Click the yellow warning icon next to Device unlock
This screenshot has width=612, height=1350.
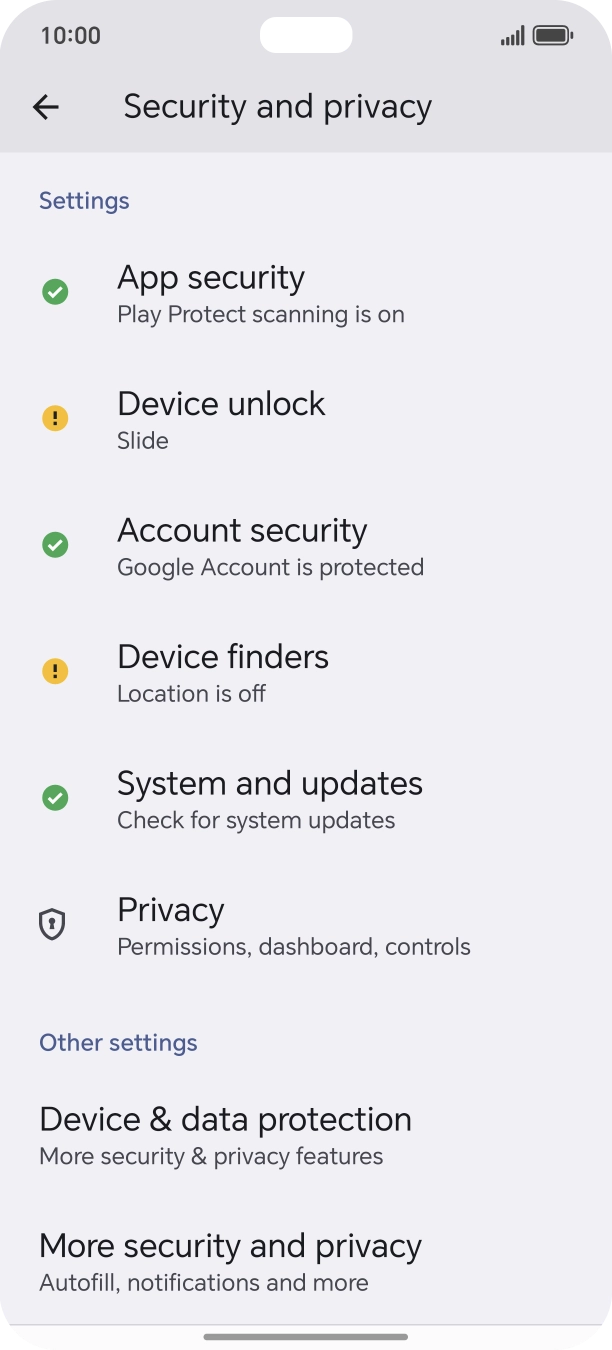tap(55, 418)
